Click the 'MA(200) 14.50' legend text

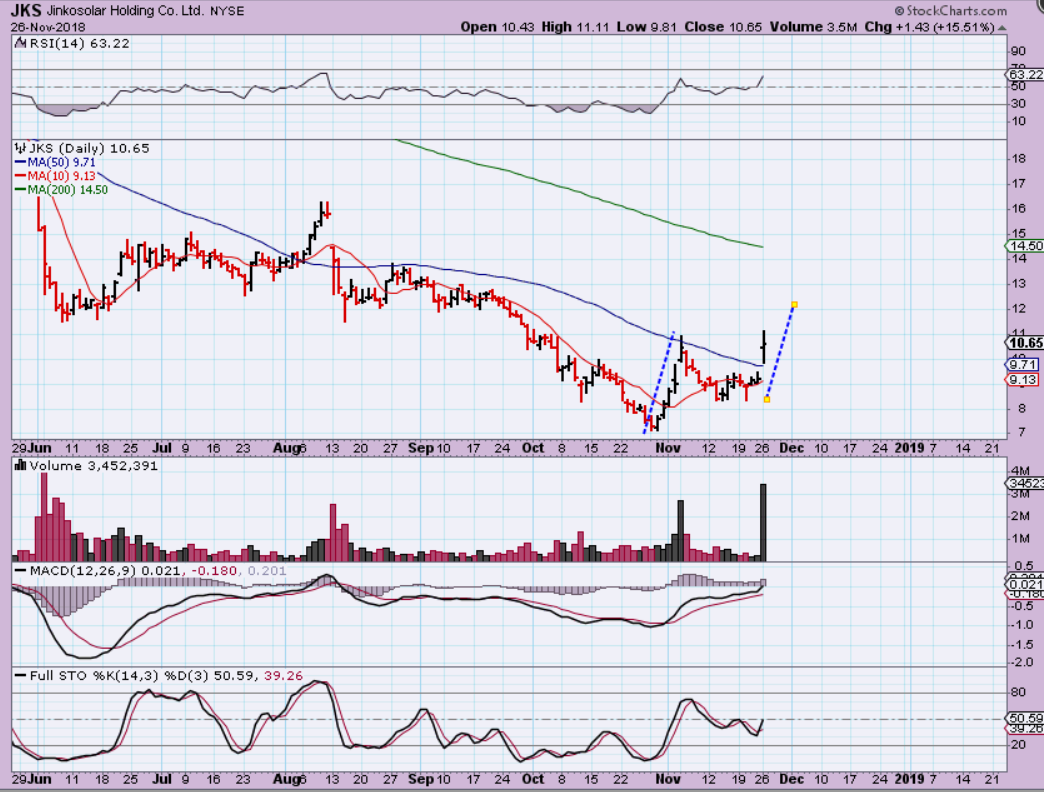coord(68,190)
